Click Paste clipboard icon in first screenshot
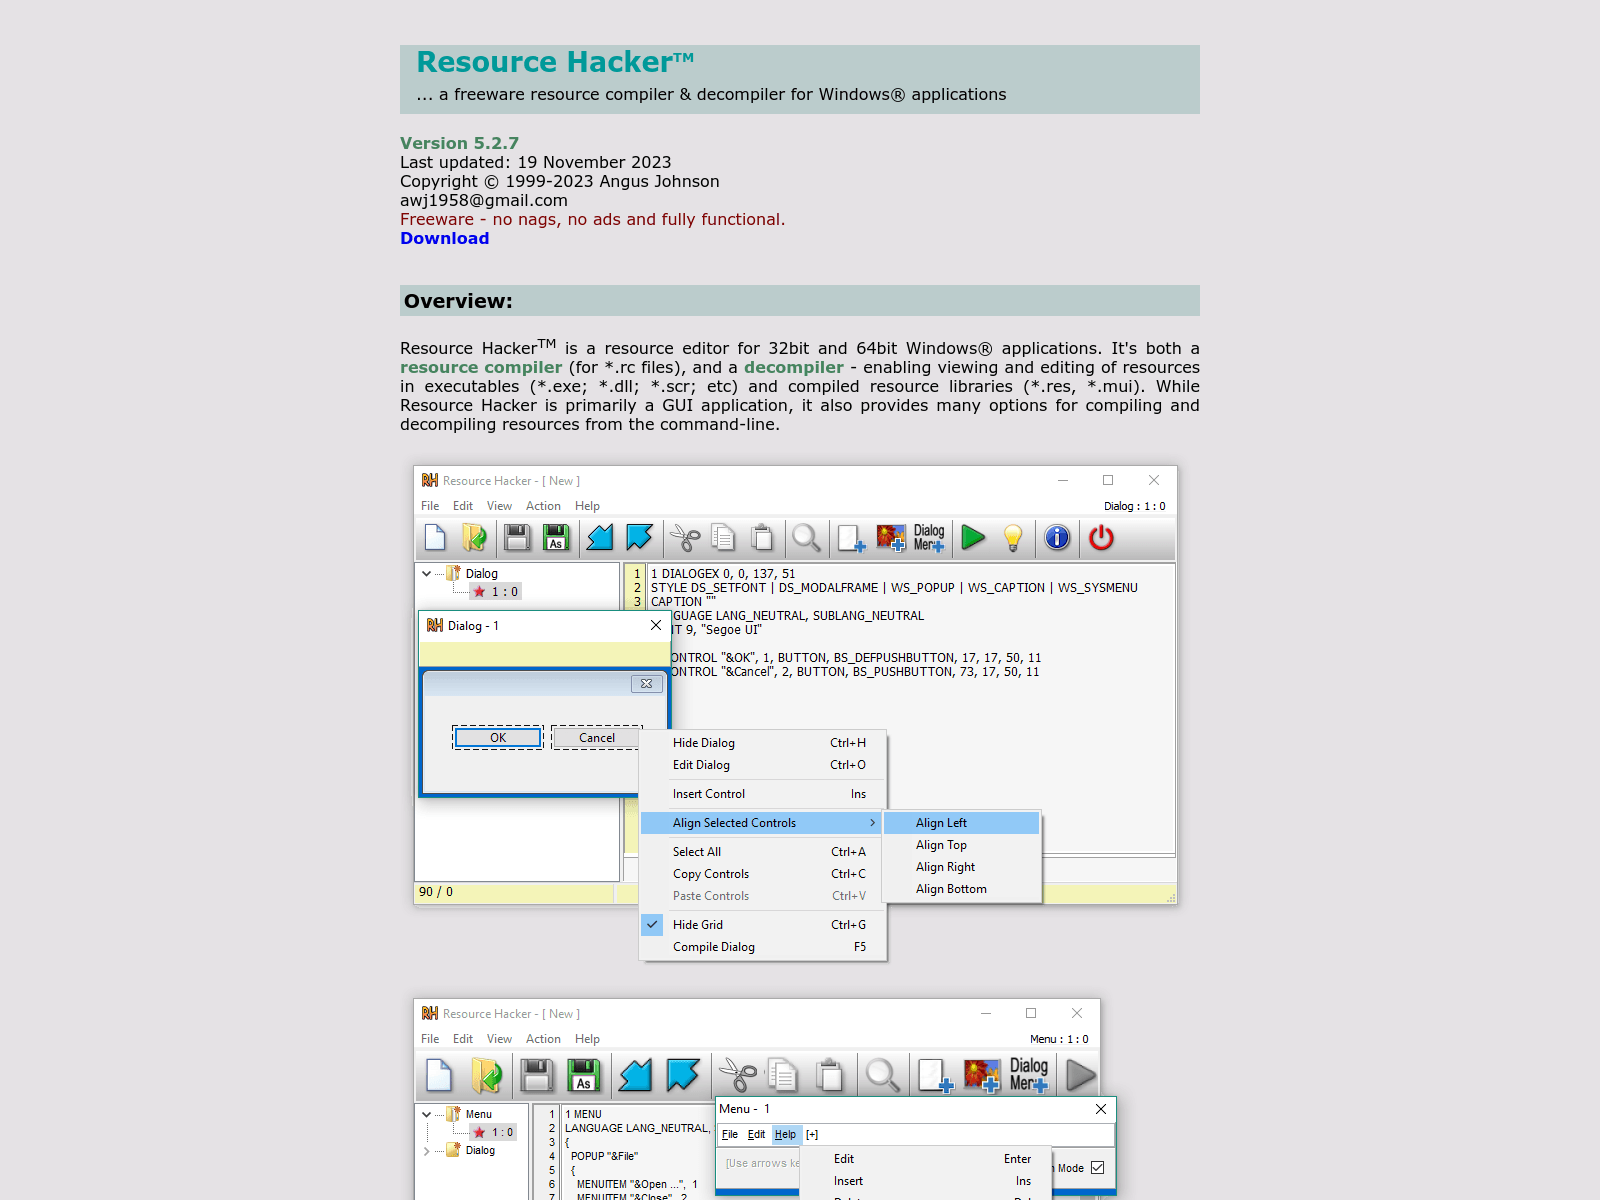Screen dimensions: 1600x1200 click(x=762, y=538)
